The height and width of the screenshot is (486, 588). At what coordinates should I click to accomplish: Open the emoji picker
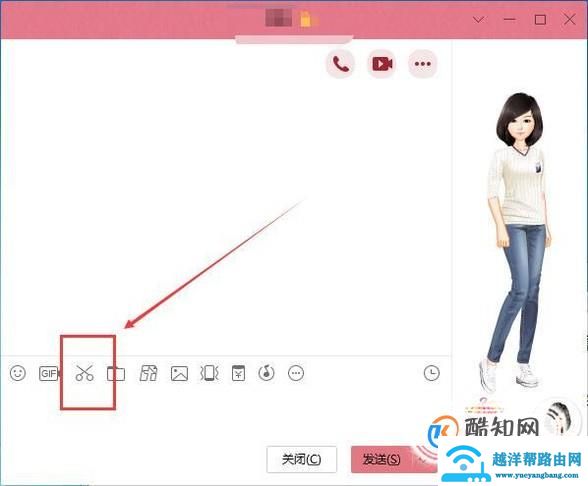pyautogui.click(x=18, y=373)
